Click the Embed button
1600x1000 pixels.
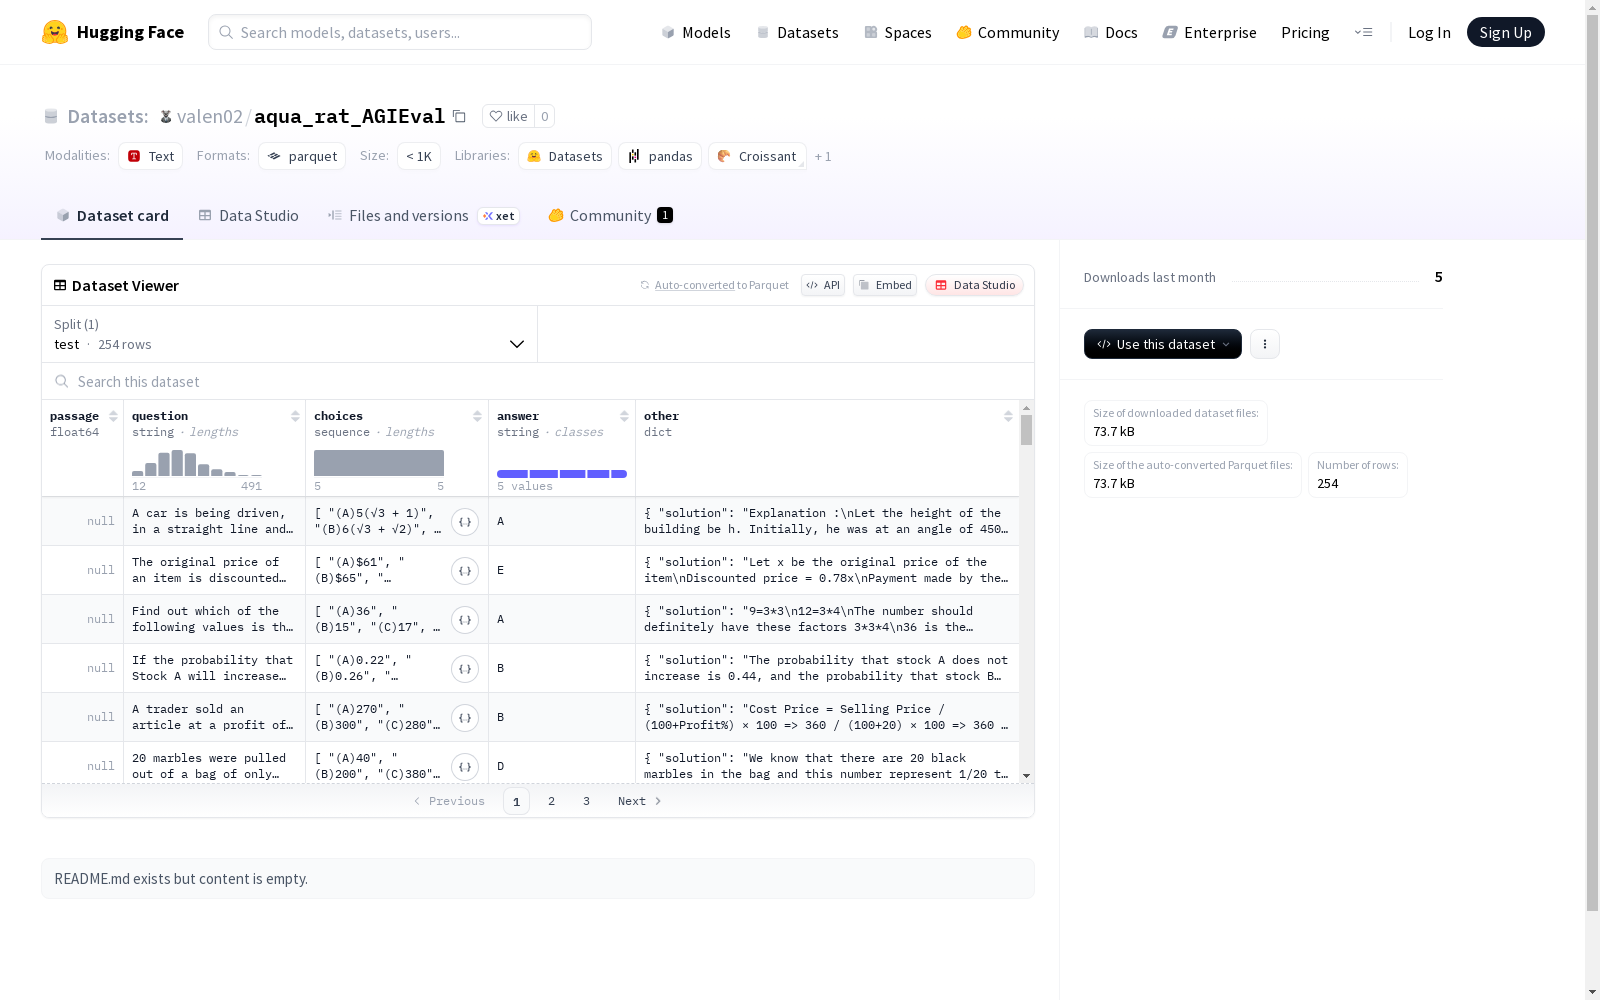point(885,285)
